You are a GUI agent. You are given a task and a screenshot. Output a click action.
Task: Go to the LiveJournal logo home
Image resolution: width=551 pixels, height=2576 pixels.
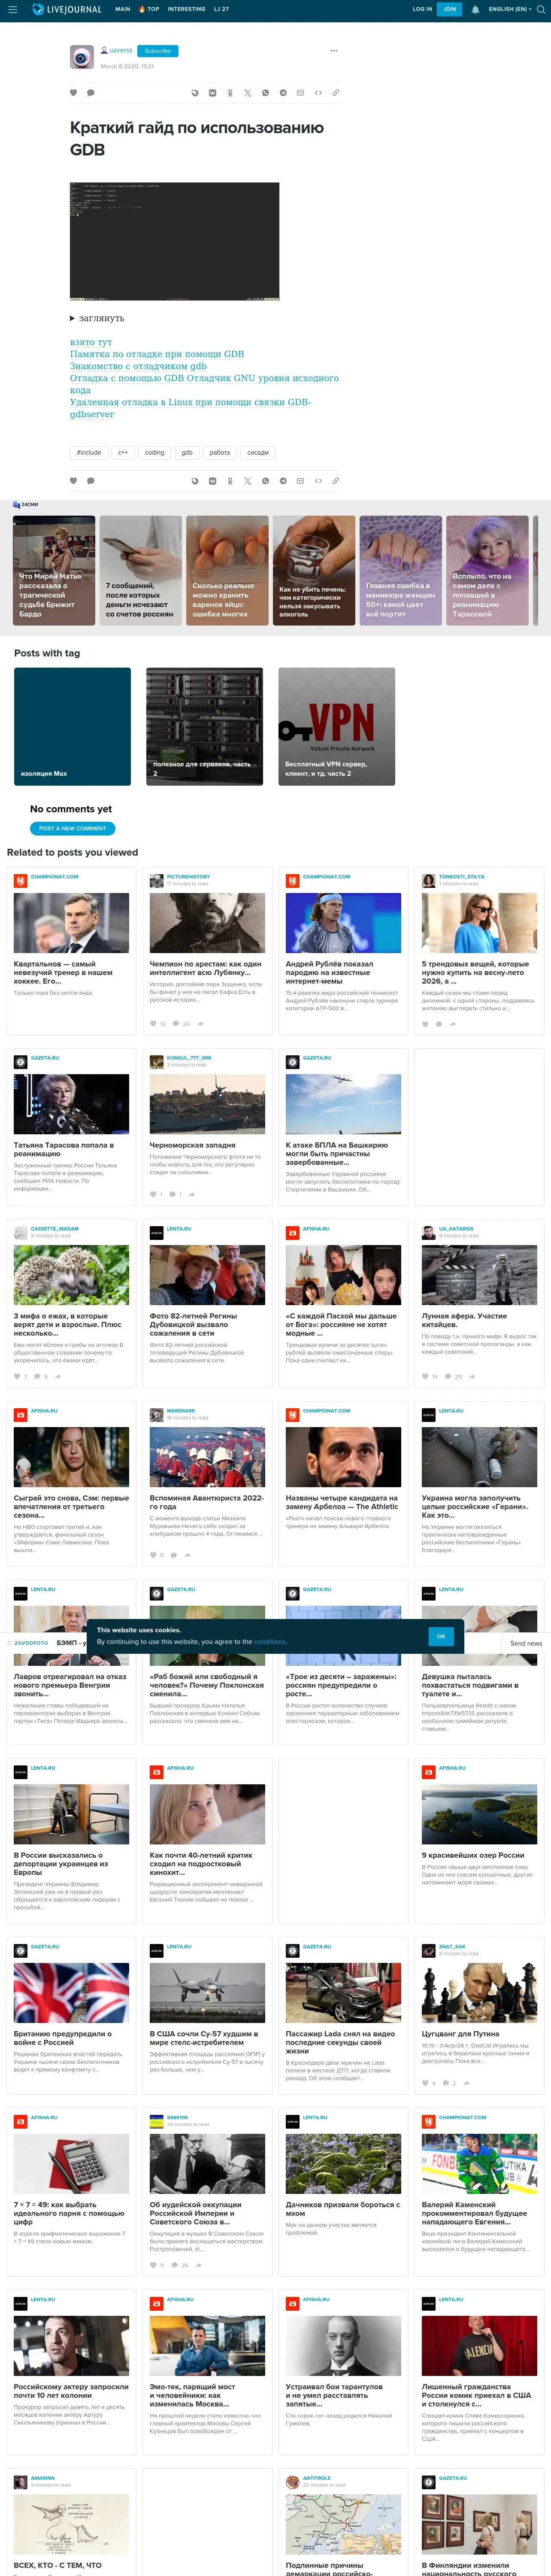pyautogui.click(x=67, y=9)
